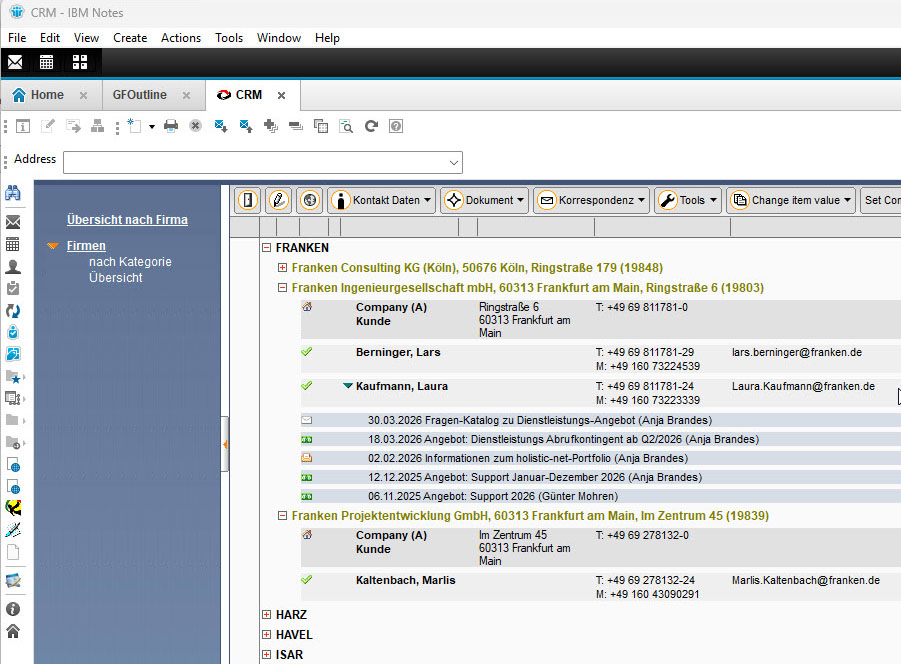
Task: Click the door exit action button
Action: (248, 200)
